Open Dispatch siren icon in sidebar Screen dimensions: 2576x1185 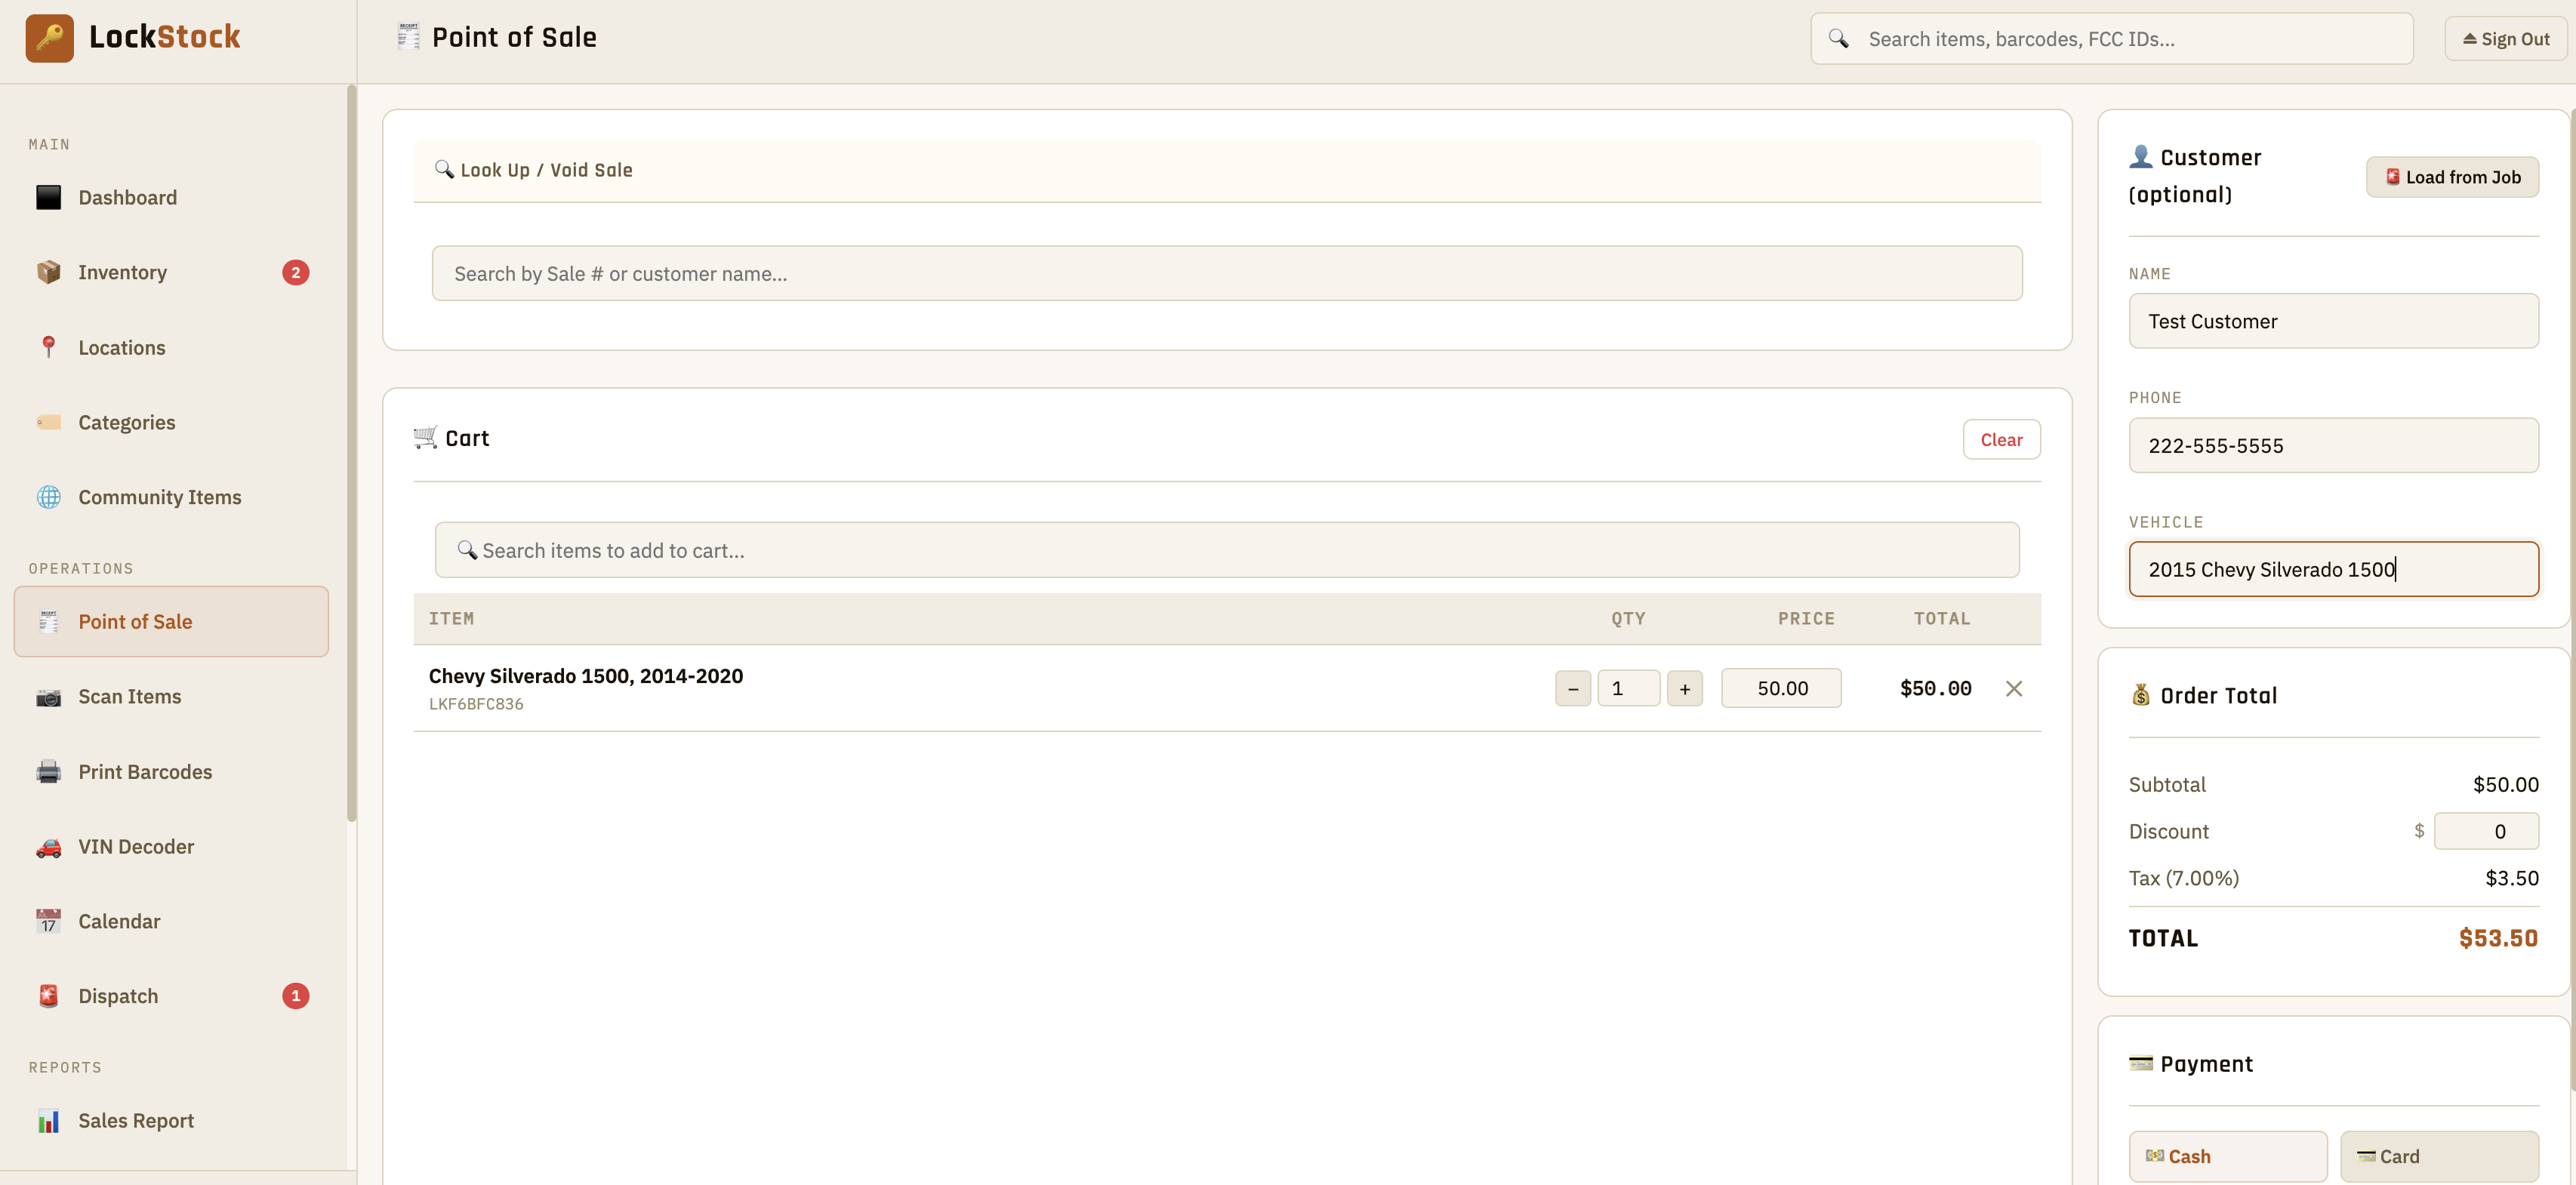click(x=48, y=996)
